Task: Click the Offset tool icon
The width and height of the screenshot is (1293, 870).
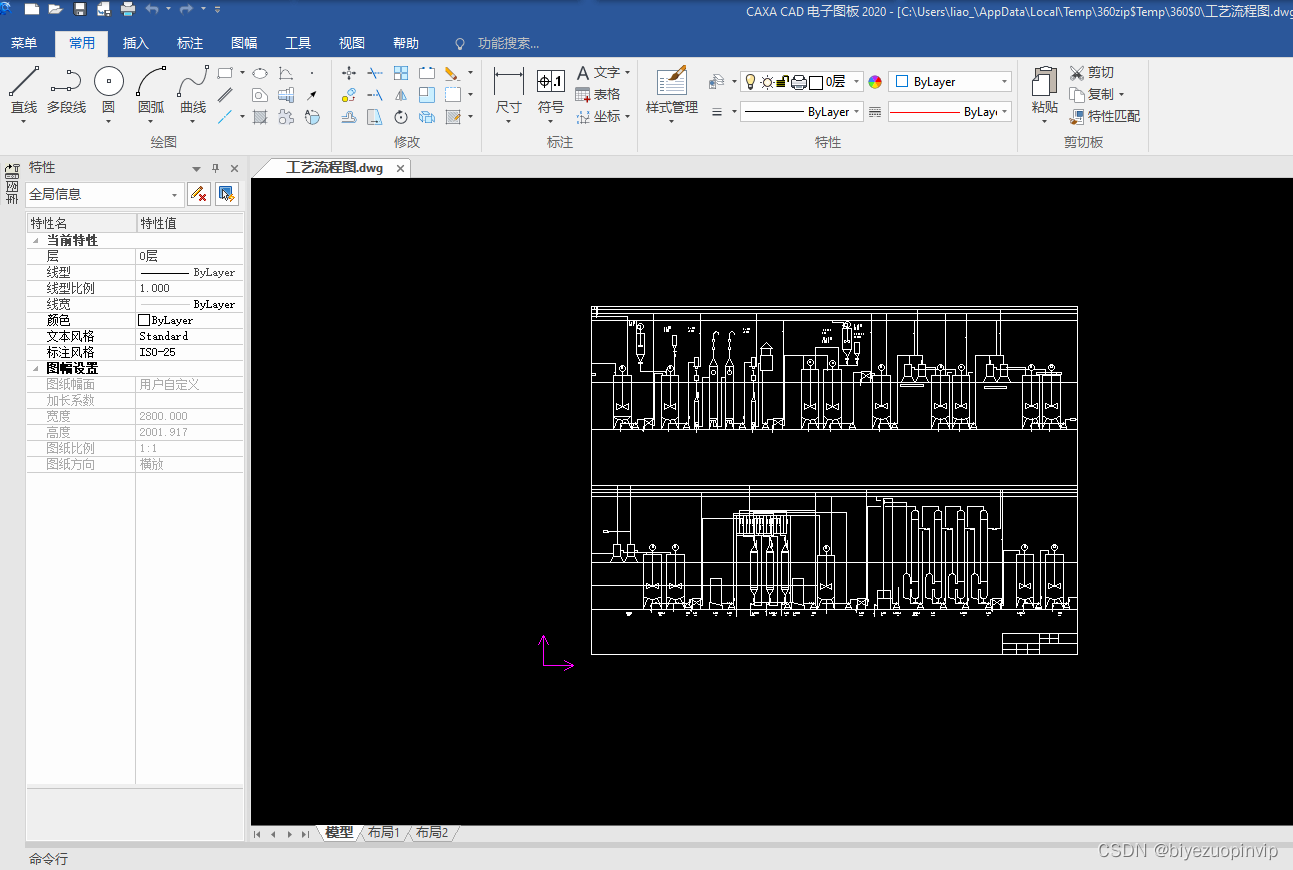Action: [349, 117]
